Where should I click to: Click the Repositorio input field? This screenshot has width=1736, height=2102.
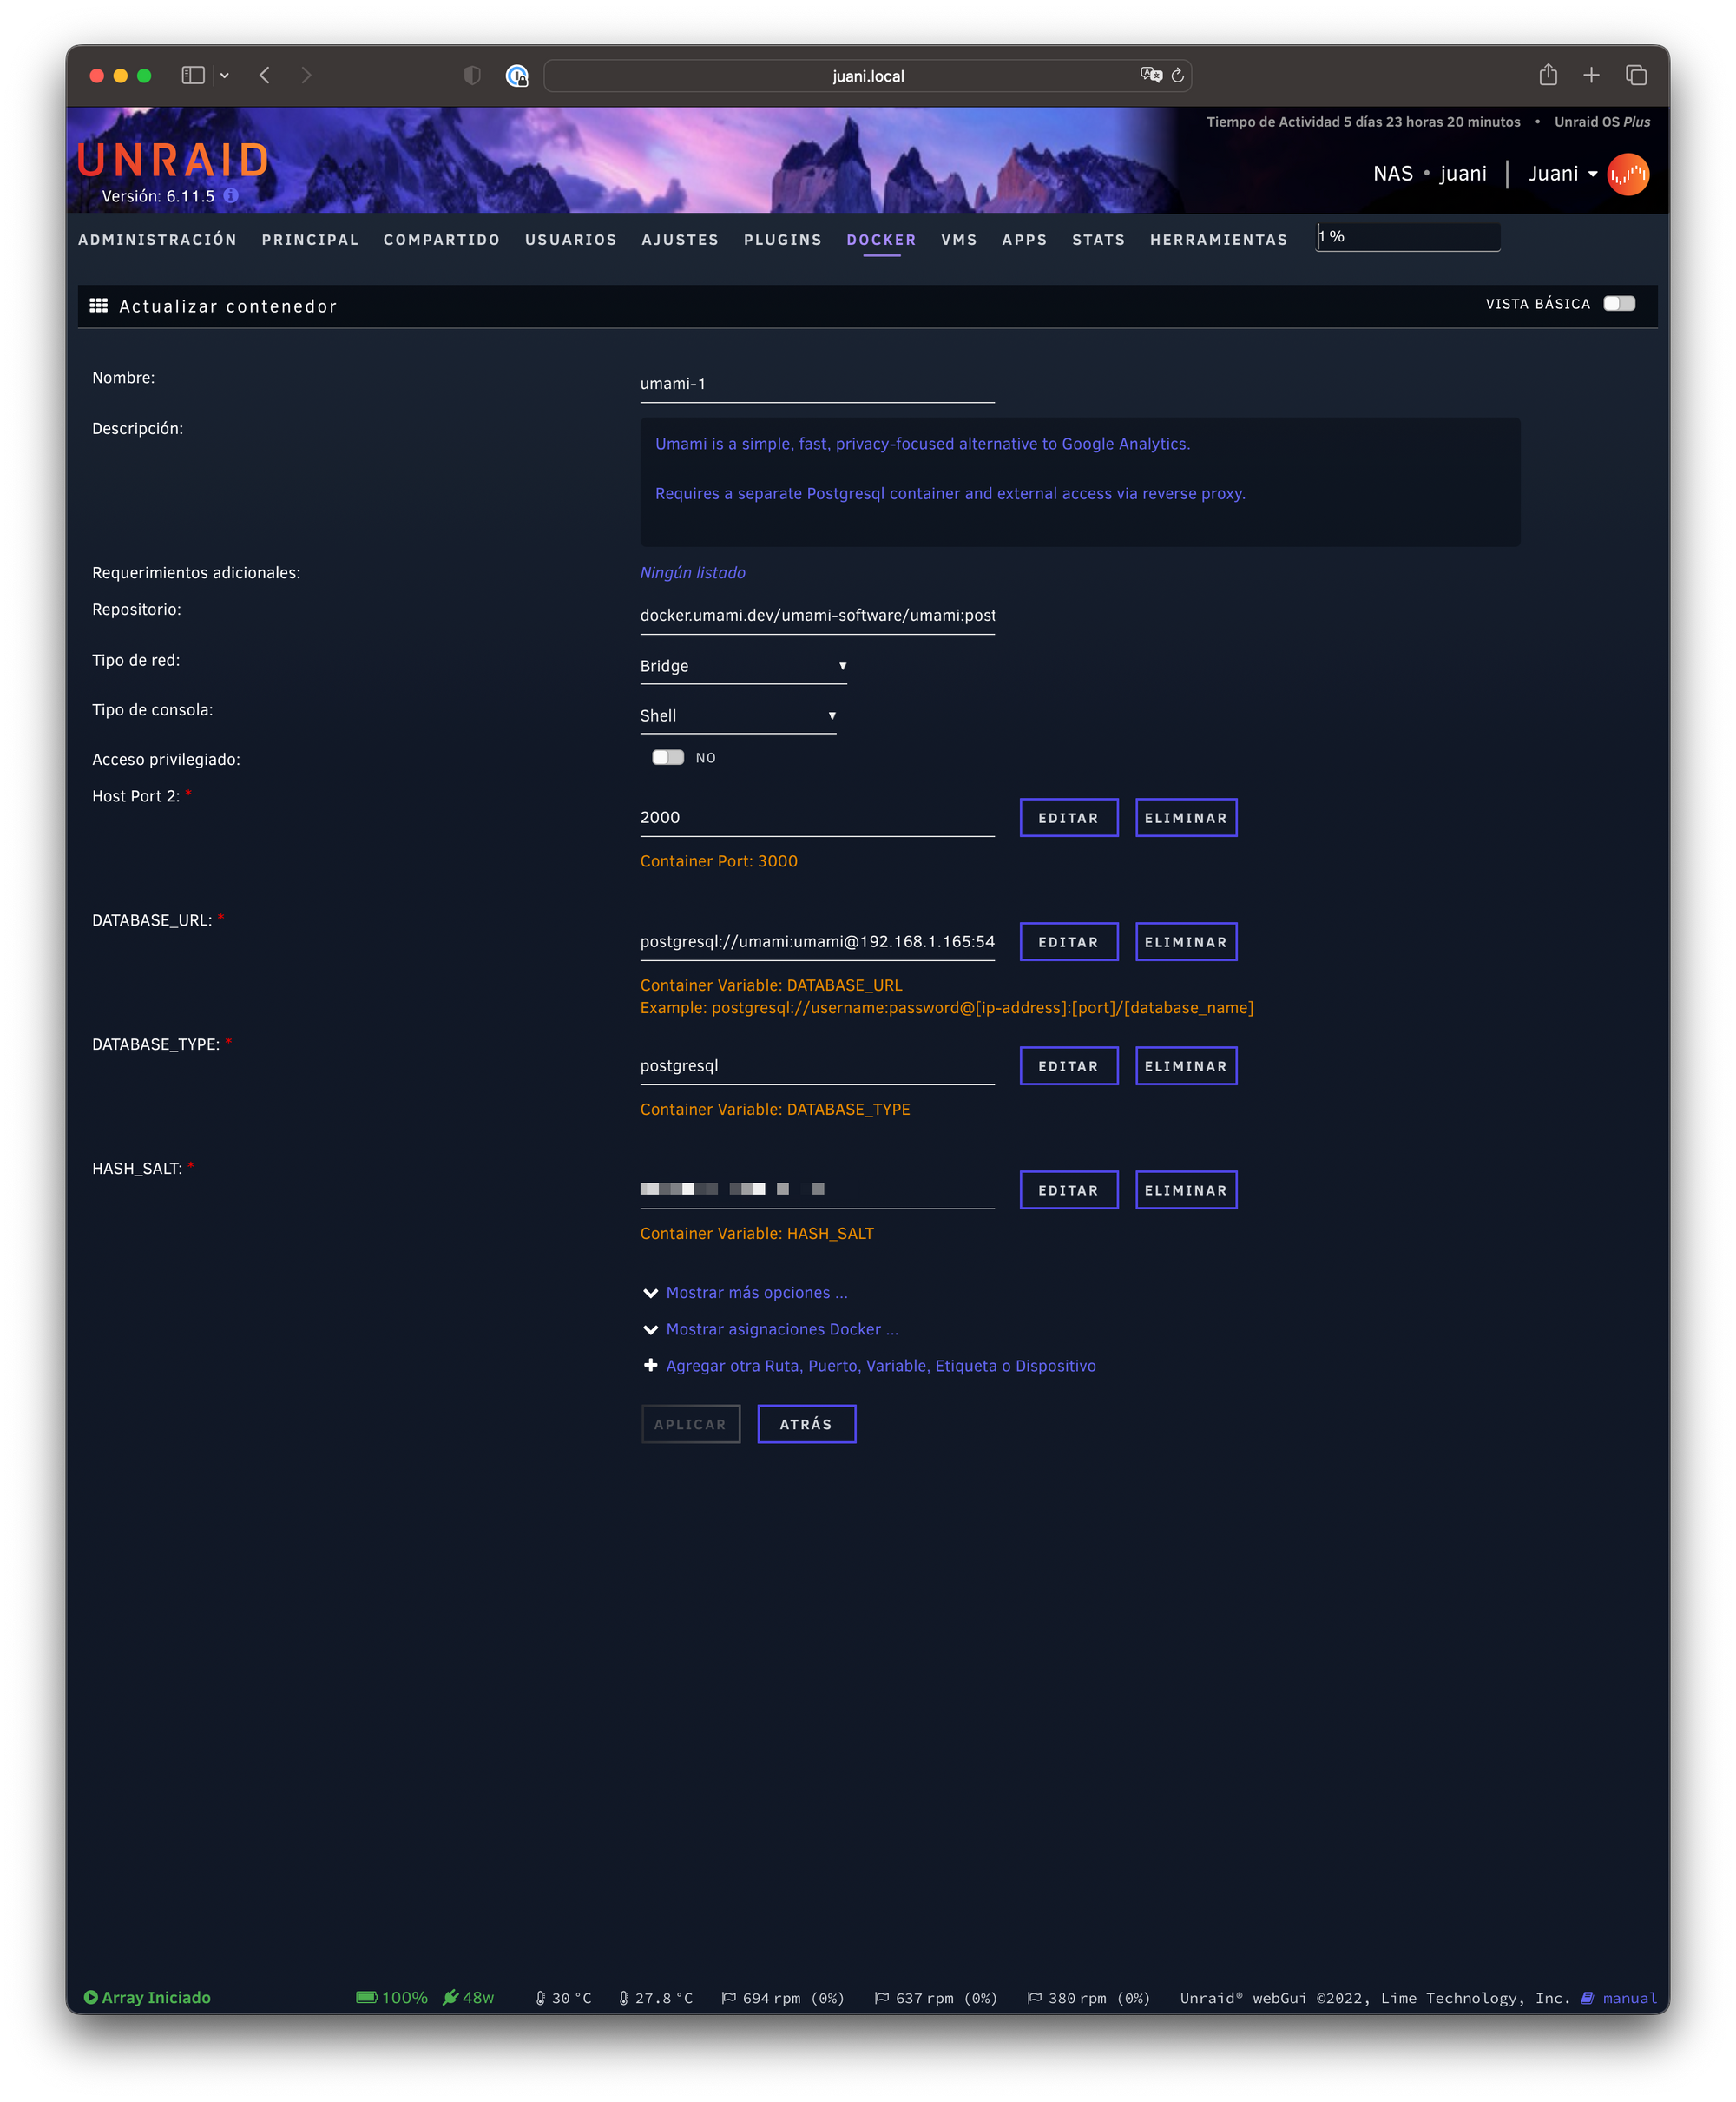tap(817, 615)
